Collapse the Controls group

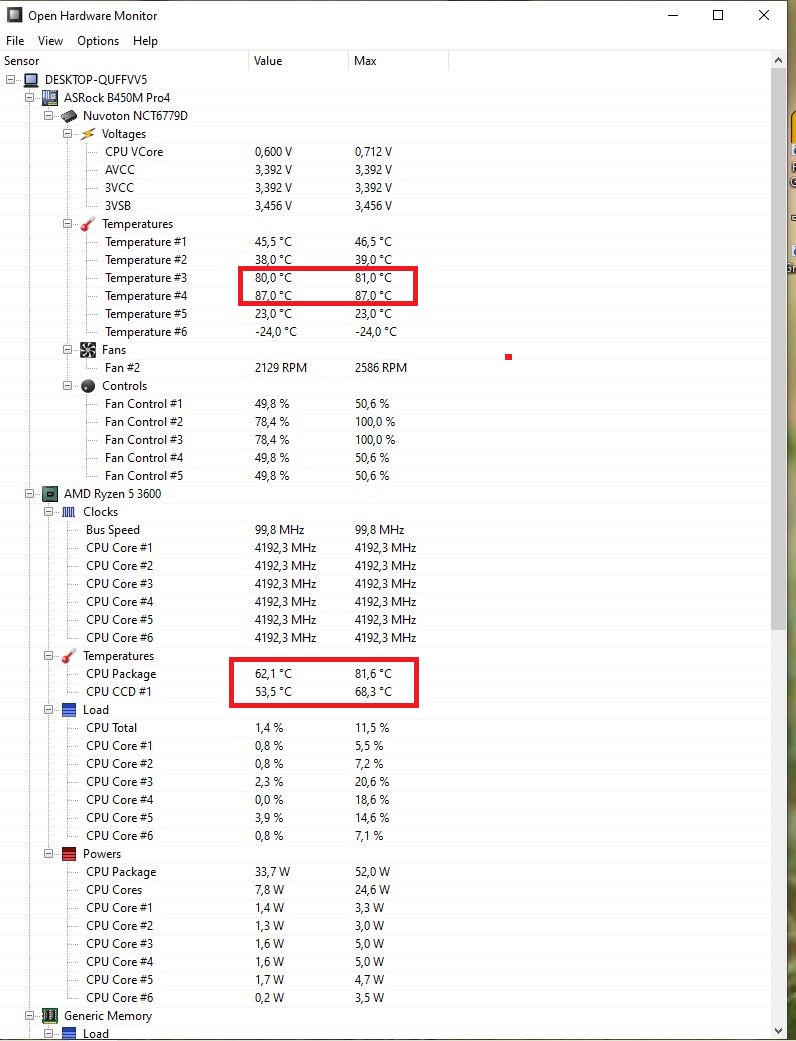tap(68, 386)
